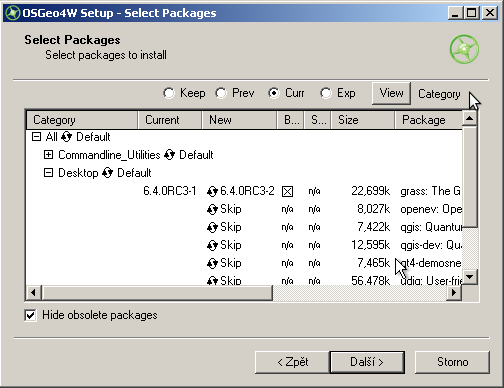The height and width of the screenshot is (388, 504).
Task: Toggle Skip icon for udig package
Action: [x=212, y=281]
